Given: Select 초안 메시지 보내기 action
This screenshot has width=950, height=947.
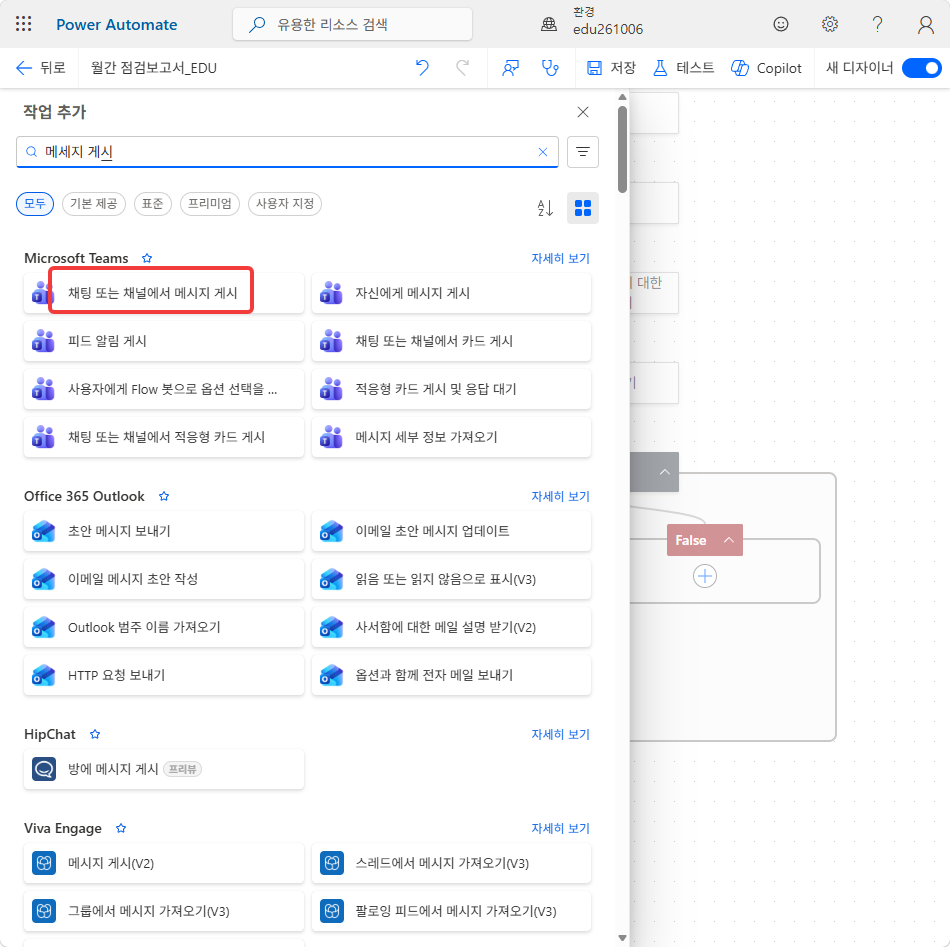Looking at the screenshot, I should (164, 531).
